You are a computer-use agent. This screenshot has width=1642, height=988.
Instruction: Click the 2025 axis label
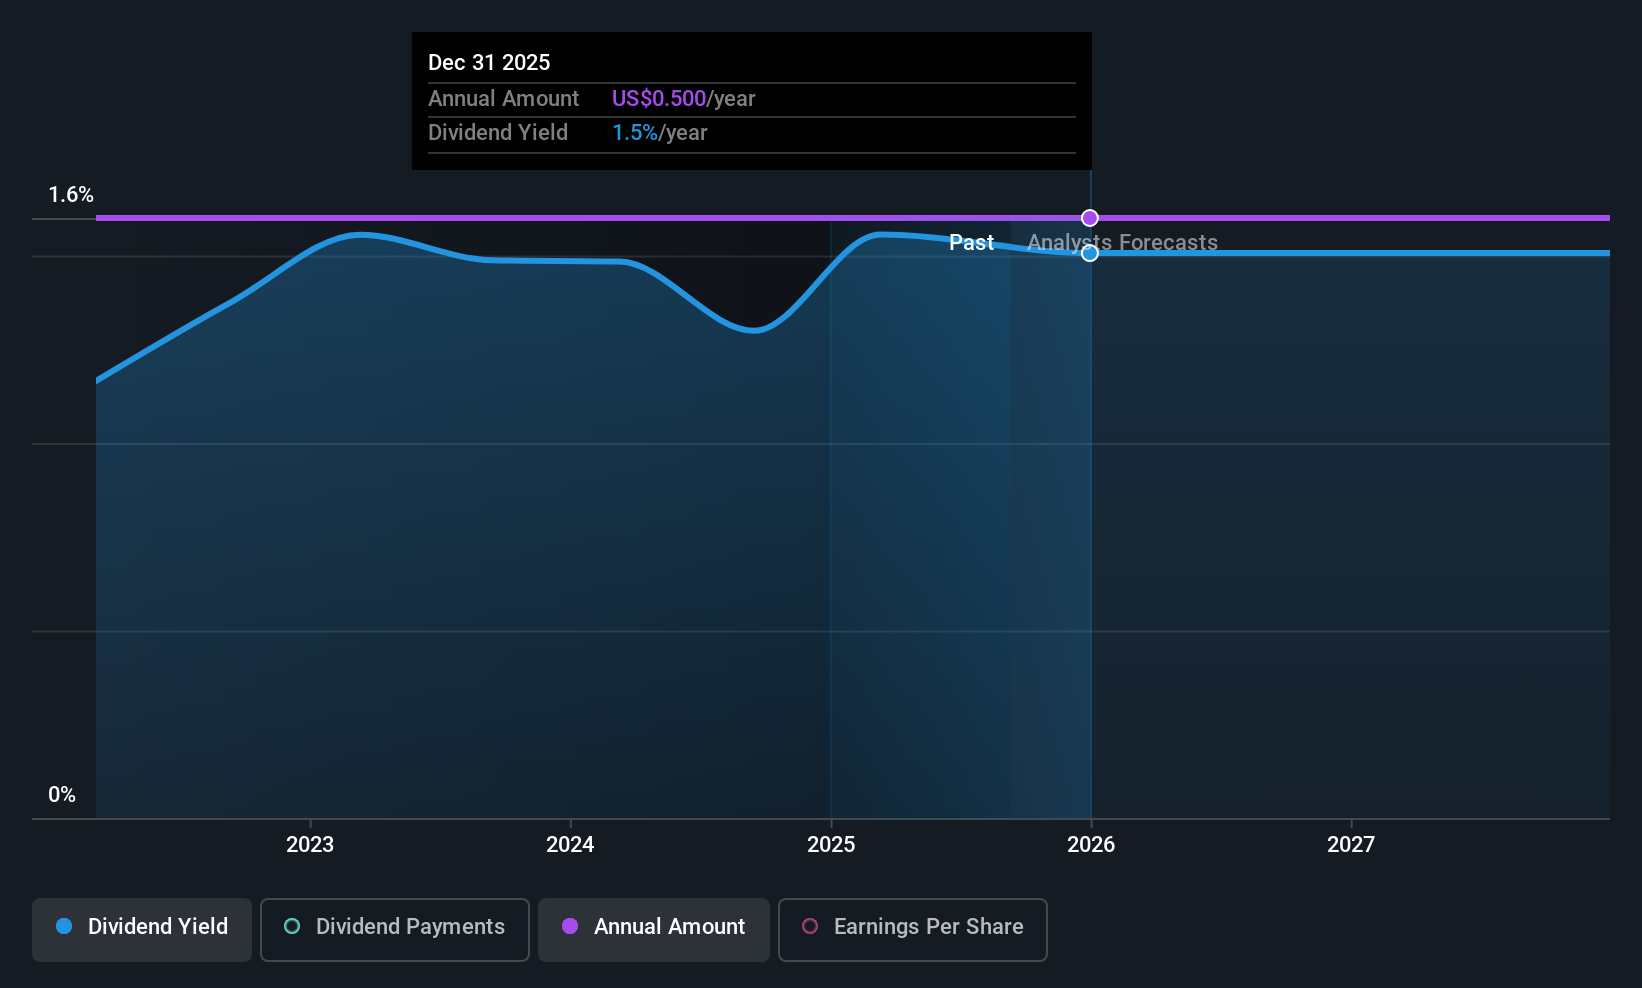831,845
